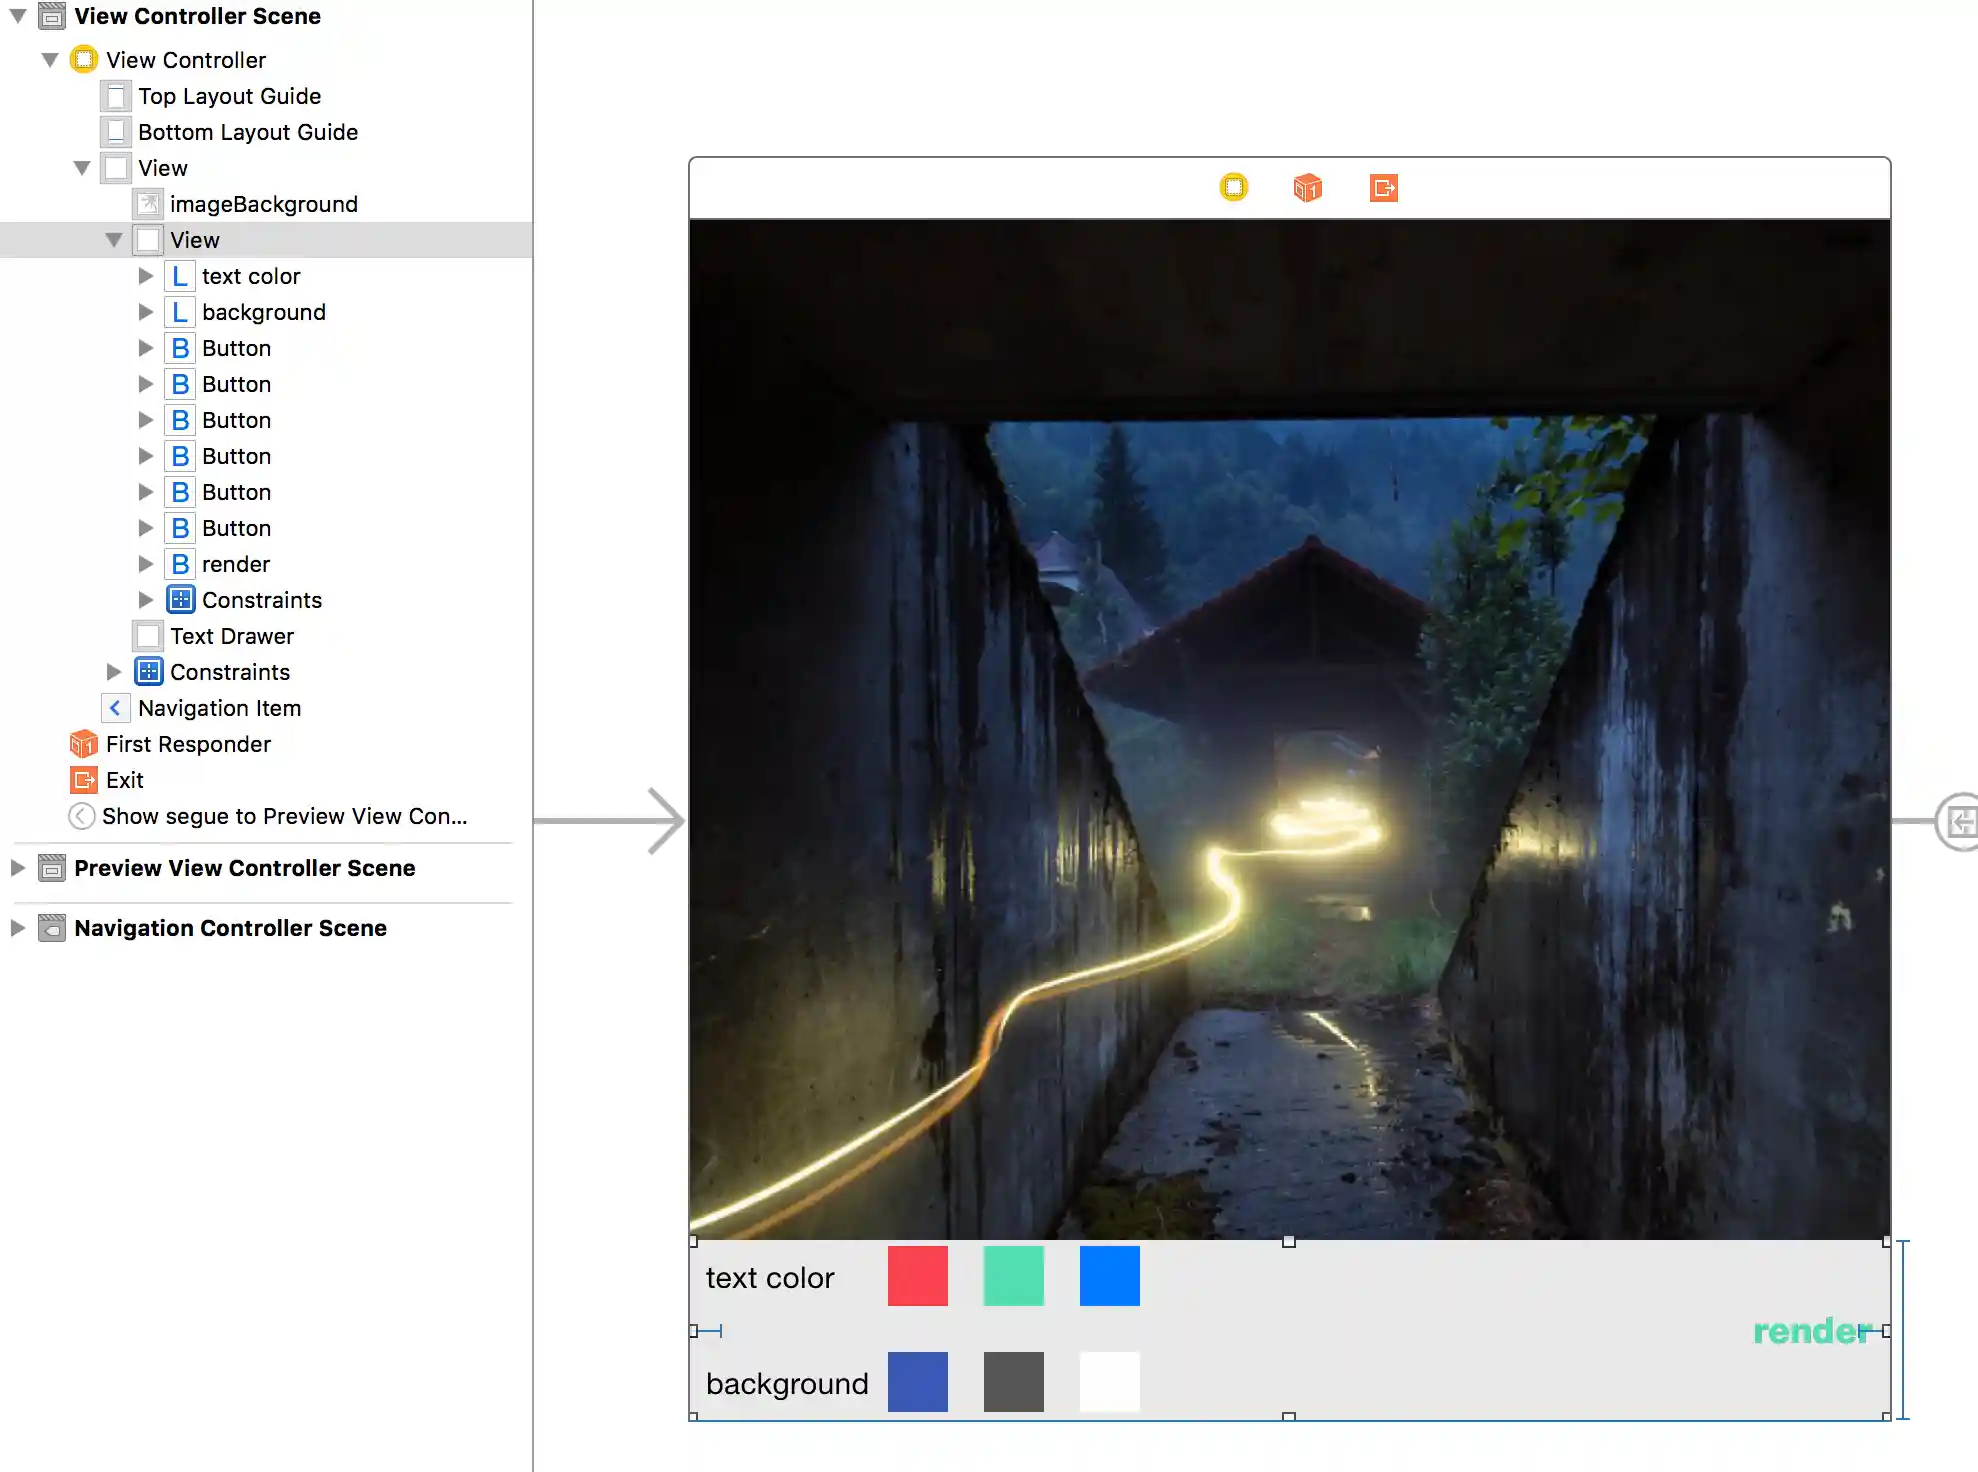Select Top Layout Guide in the outline
The height and width of the screenshot is (1472, 1978).
coord(229,96)
